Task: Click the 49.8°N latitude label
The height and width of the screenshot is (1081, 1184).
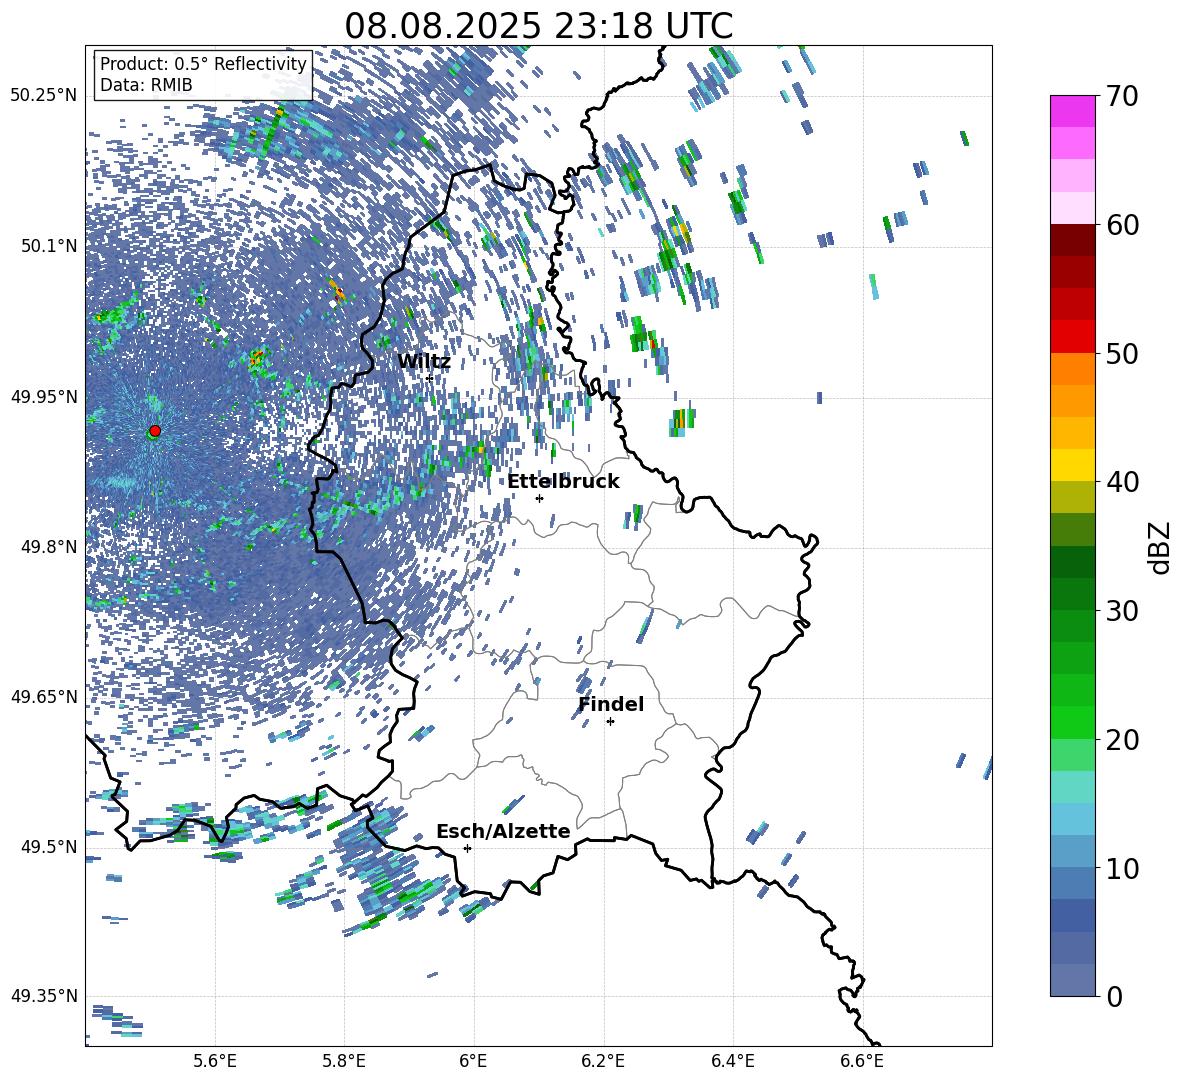Action: click(48, 547)
